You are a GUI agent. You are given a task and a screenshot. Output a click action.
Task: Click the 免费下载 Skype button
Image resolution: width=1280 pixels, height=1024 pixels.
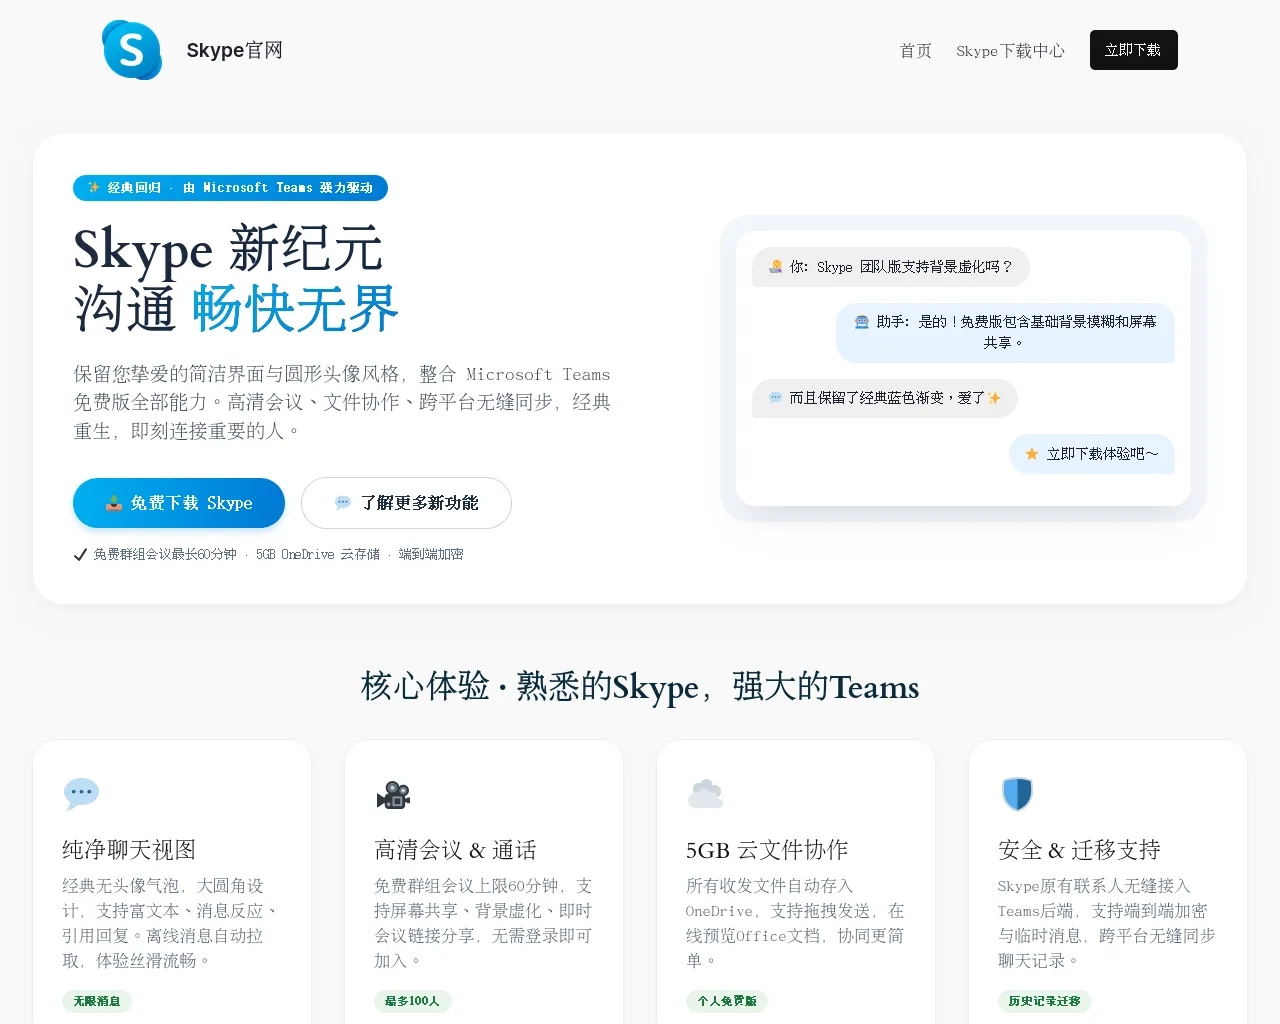(x=179, y=503)
